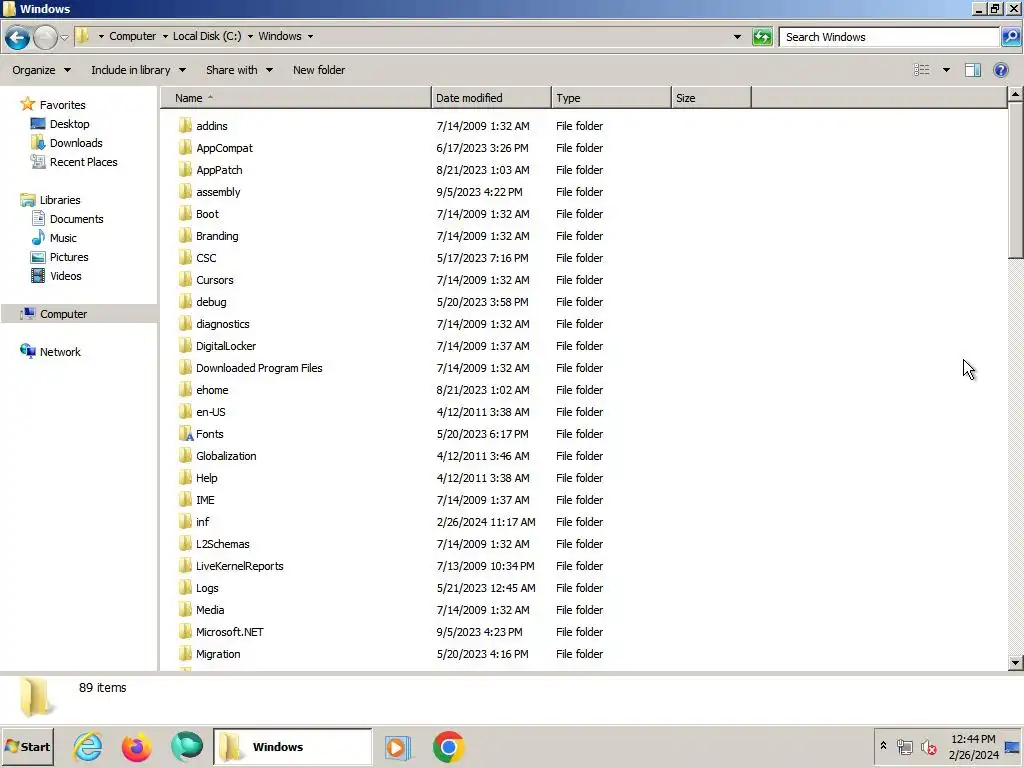Navigate to Computer in breadcrumb
1024x768 pixels.
point(133,37)
